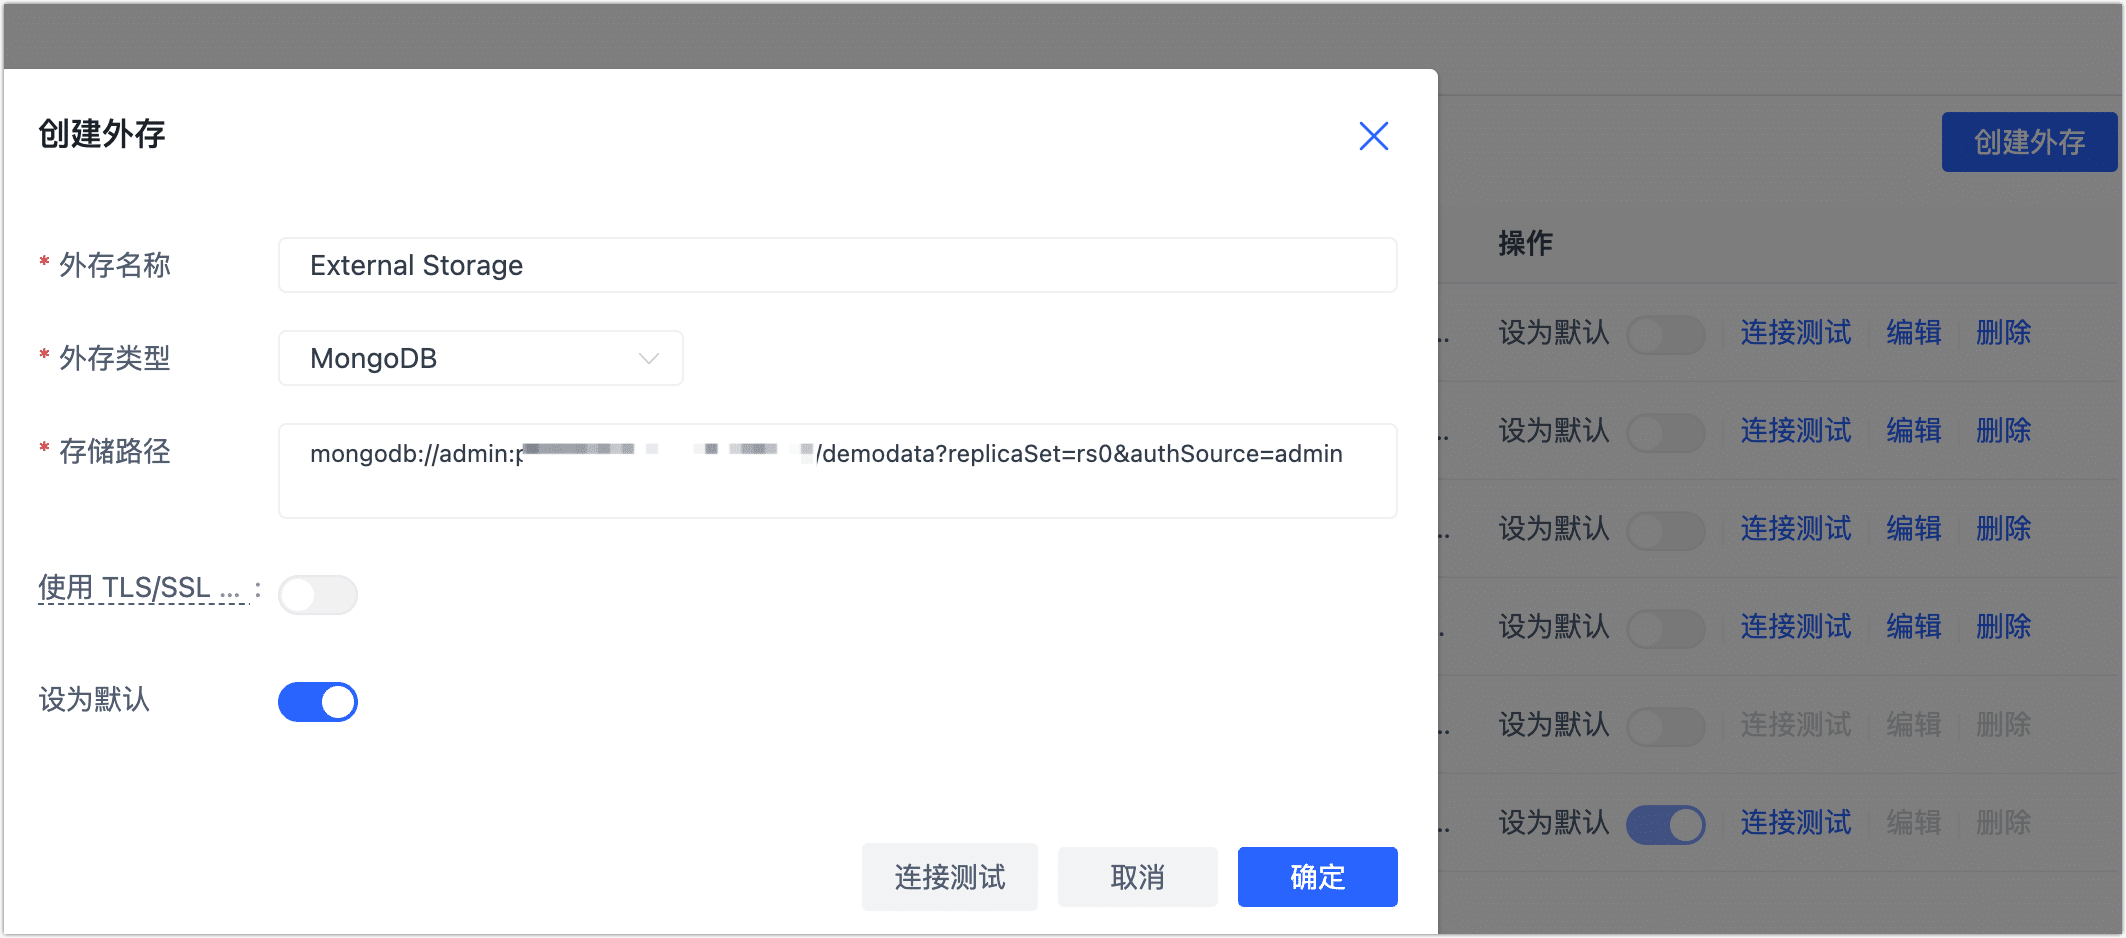
Task: Open the 连接测试 link in the first row
Action: 1795,333
